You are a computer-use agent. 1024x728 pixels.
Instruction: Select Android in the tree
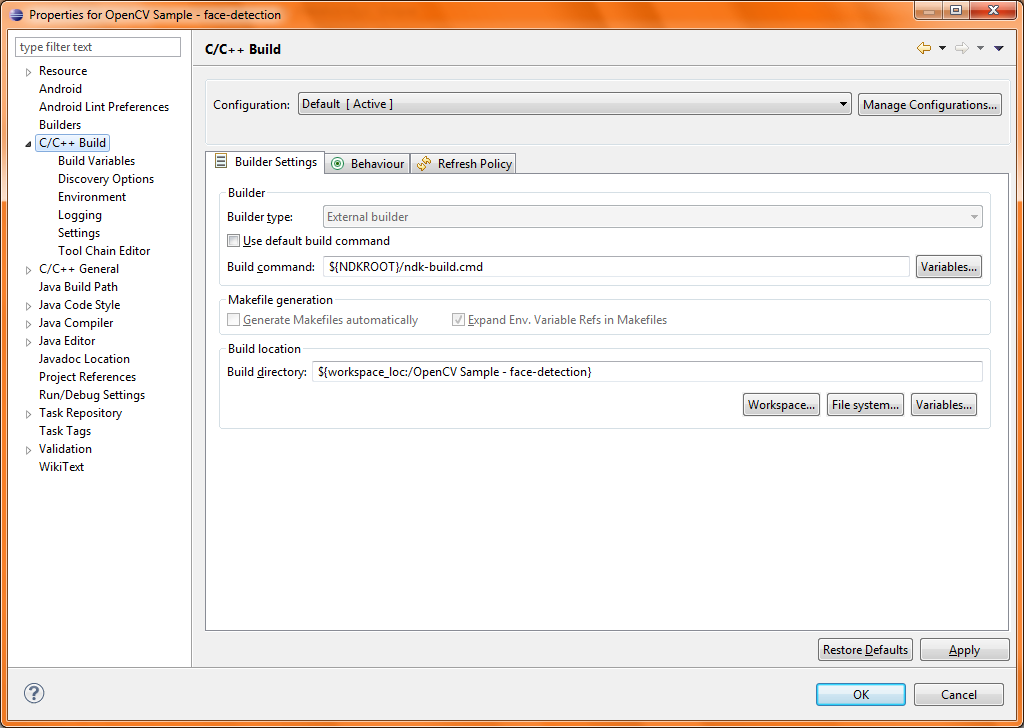pos(60,89)
